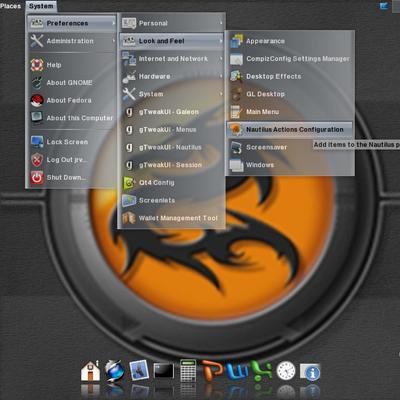Click the About this Computer monitor icon
The height and width of the screenshot is (400, 400).
tap(37, 118)
